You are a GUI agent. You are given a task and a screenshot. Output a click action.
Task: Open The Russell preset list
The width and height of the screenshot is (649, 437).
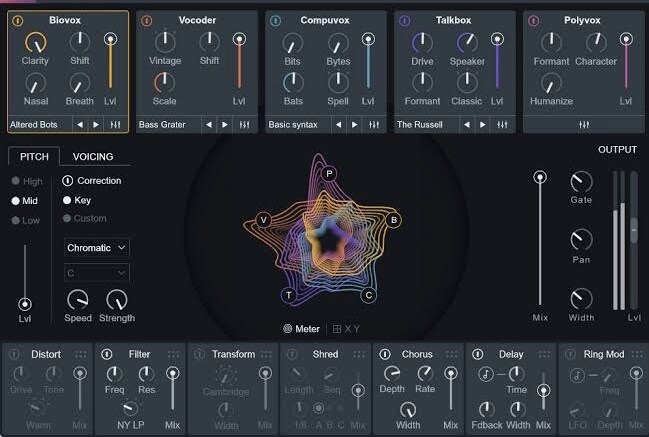pyautogui.click(x=427, y=125)
